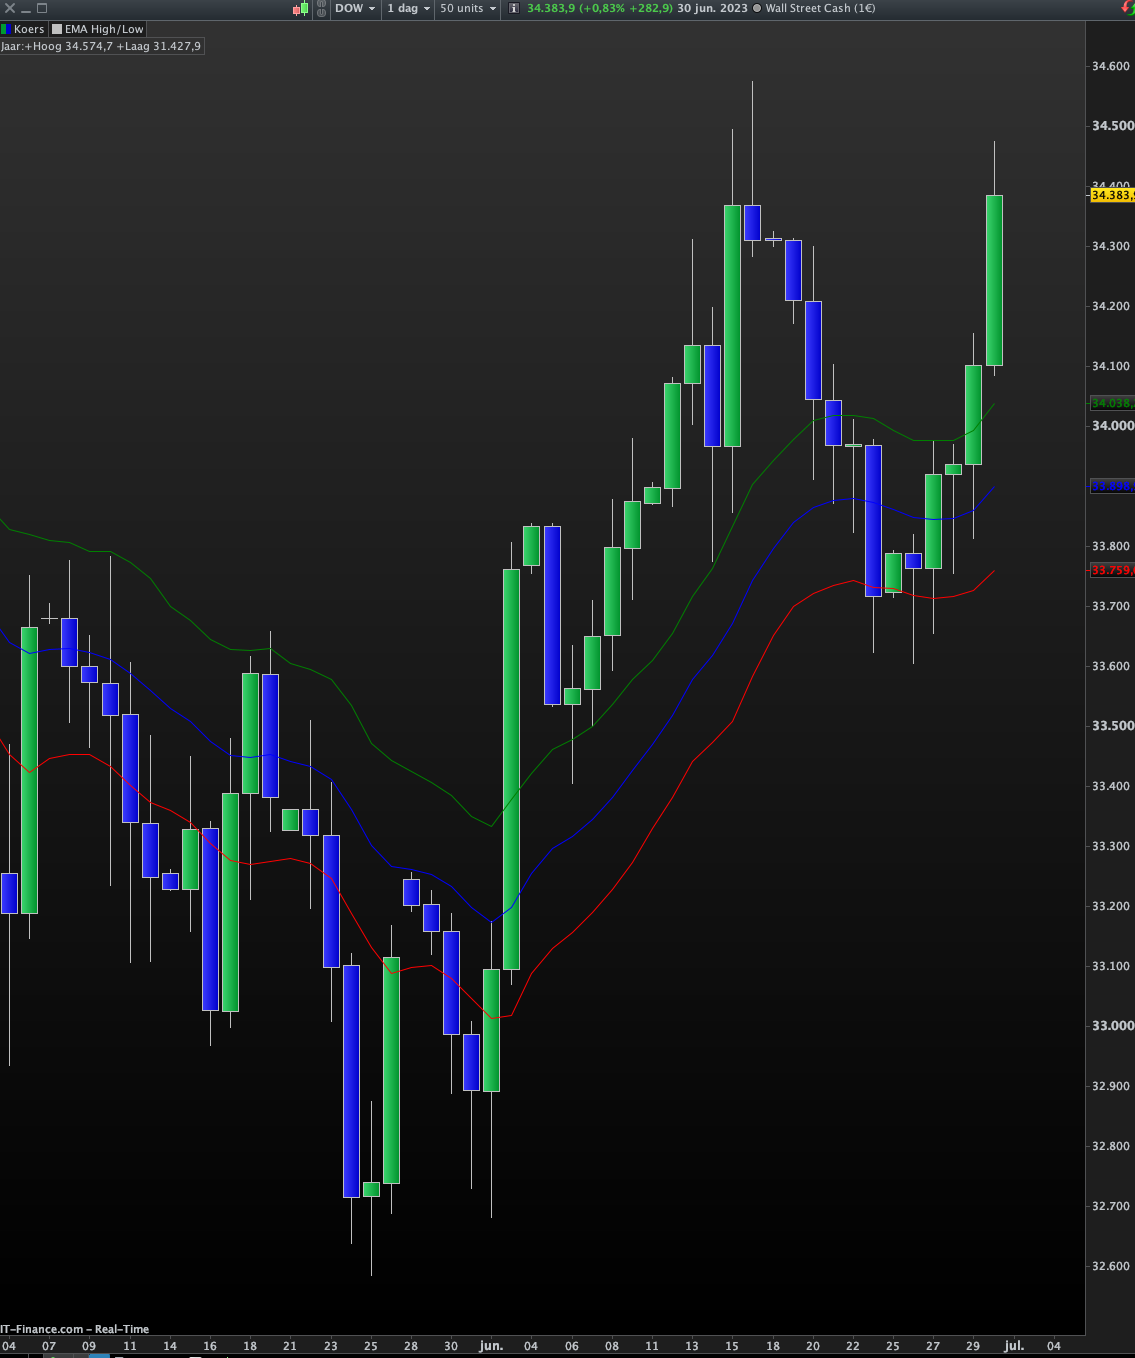This screenshot has height=1358, width=1135.
Task: Open the DOW instrument dropdown
Action: [355, 8]
